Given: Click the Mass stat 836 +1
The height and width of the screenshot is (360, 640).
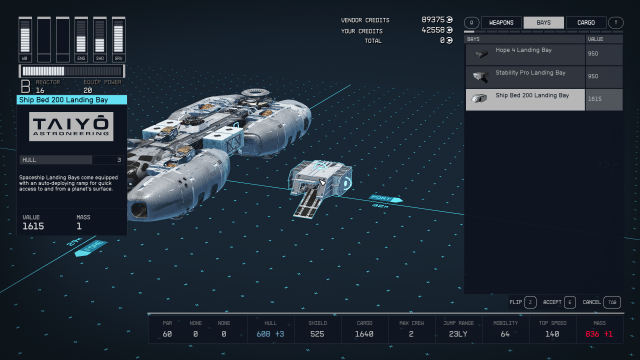Looking at the screenshot, I should tap(599, 334).
